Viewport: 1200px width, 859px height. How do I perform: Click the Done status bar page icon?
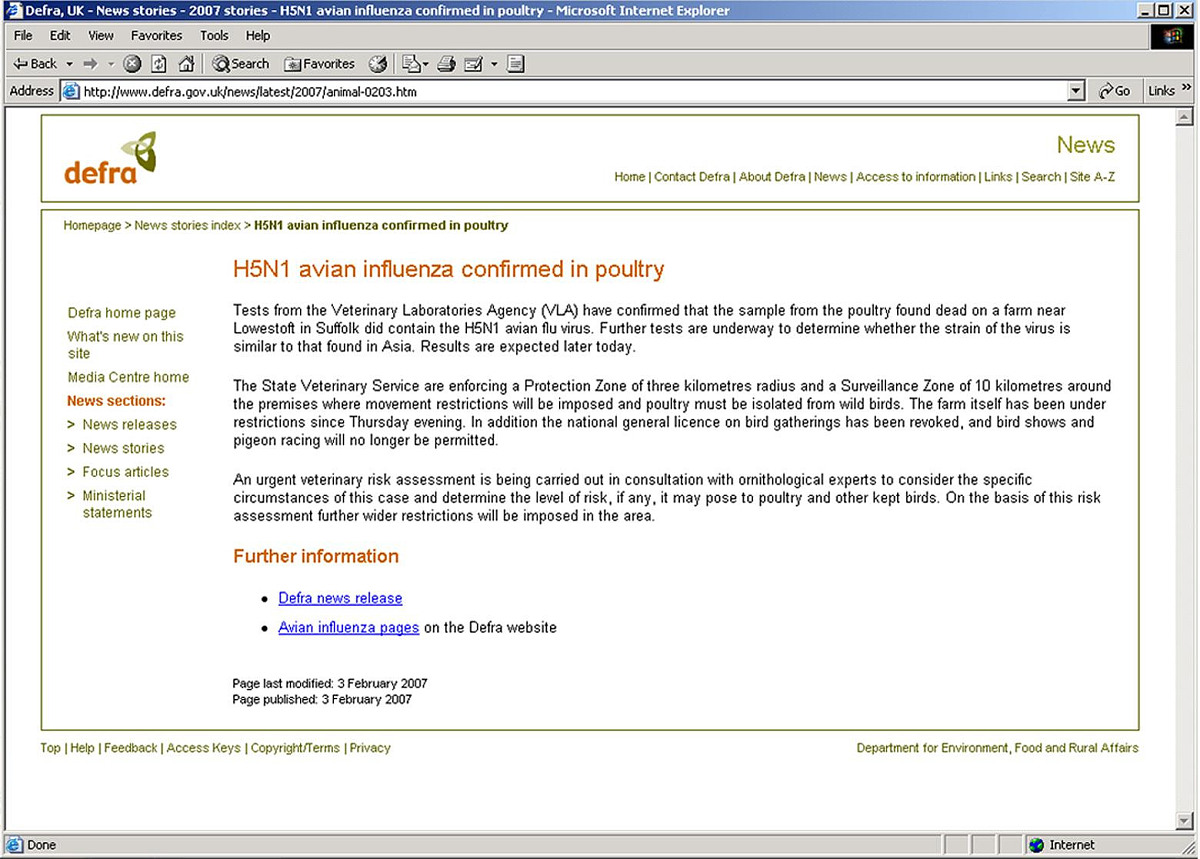(15, 845)
